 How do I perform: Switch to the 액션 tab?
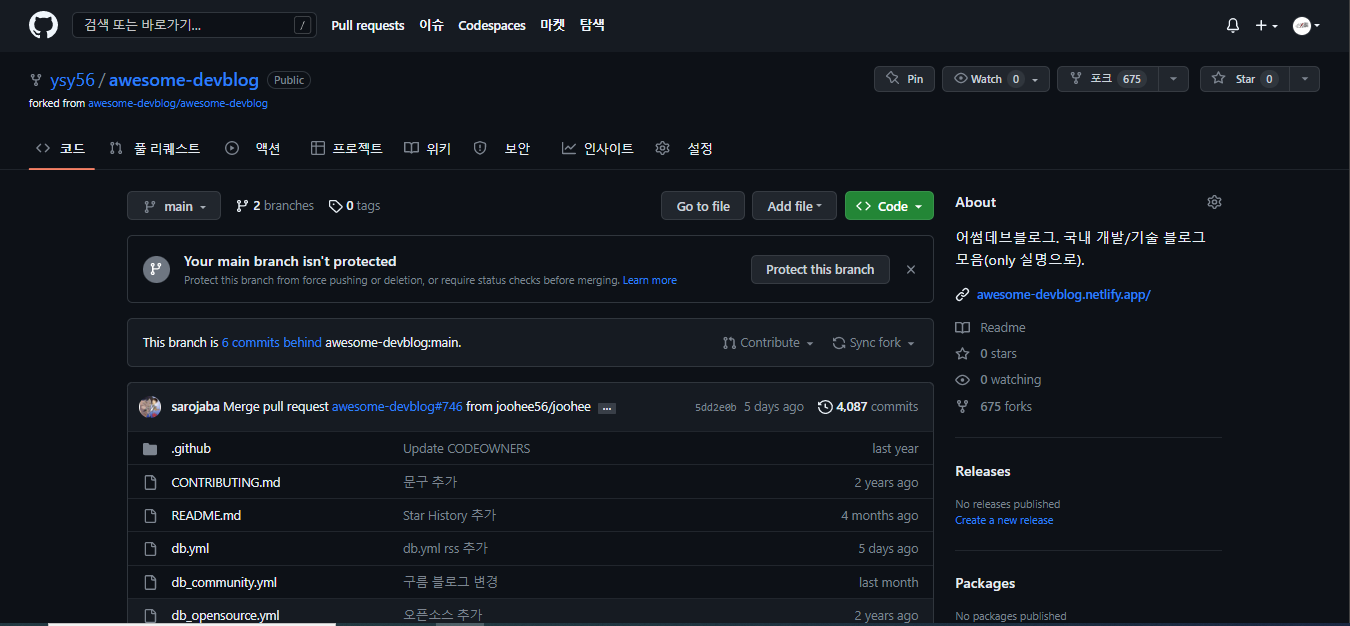coord(254,148)
